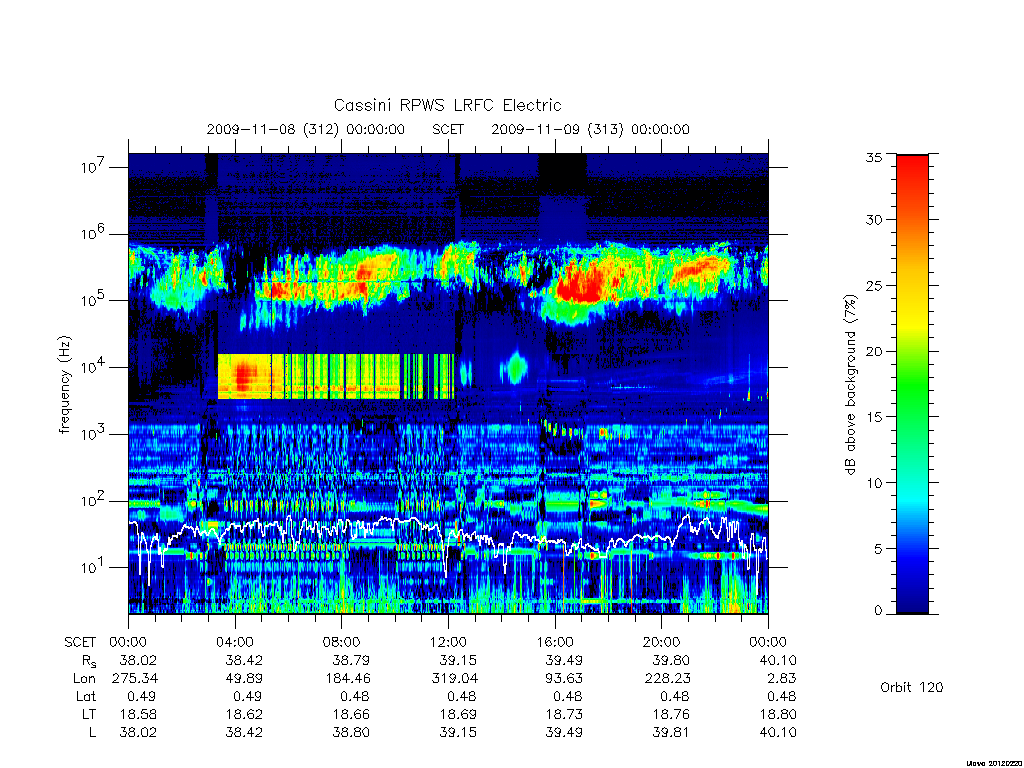Click the "0" colorbar tick label
1024x768 pixels.
(877, 610)
